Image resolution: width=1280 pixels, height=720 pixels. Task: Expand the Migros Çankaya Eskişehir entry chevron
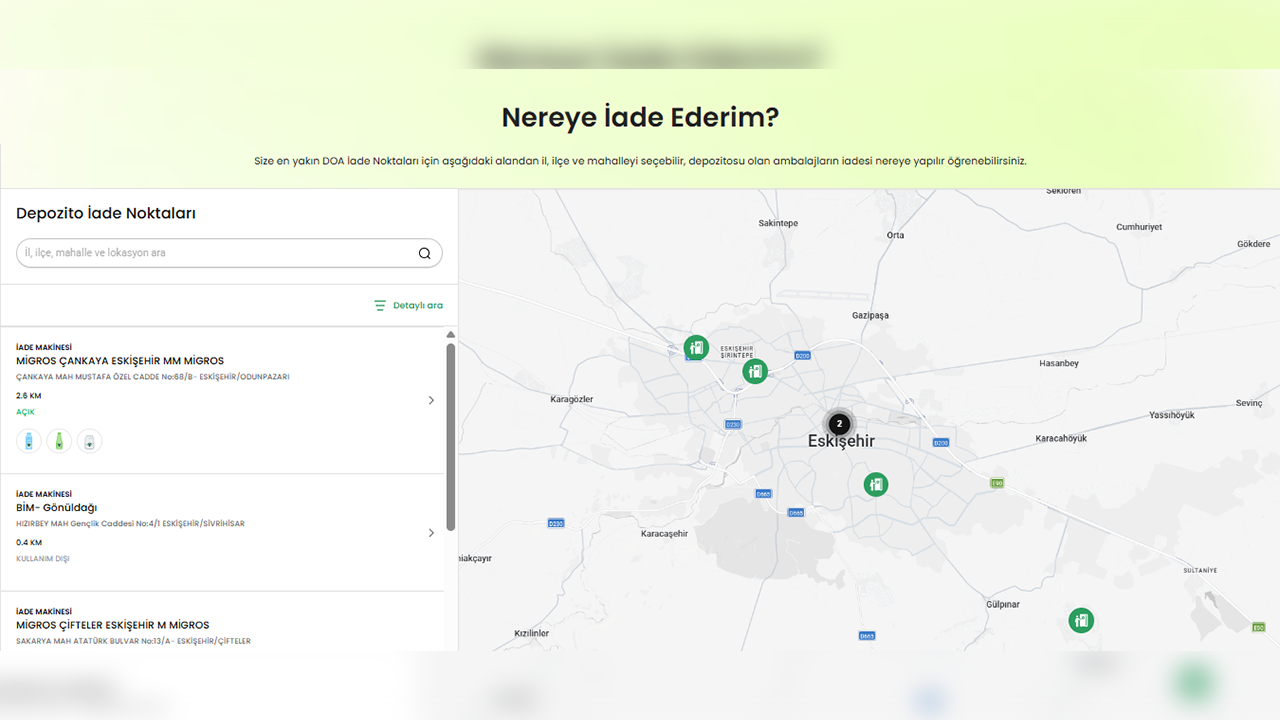click(431, 400)
